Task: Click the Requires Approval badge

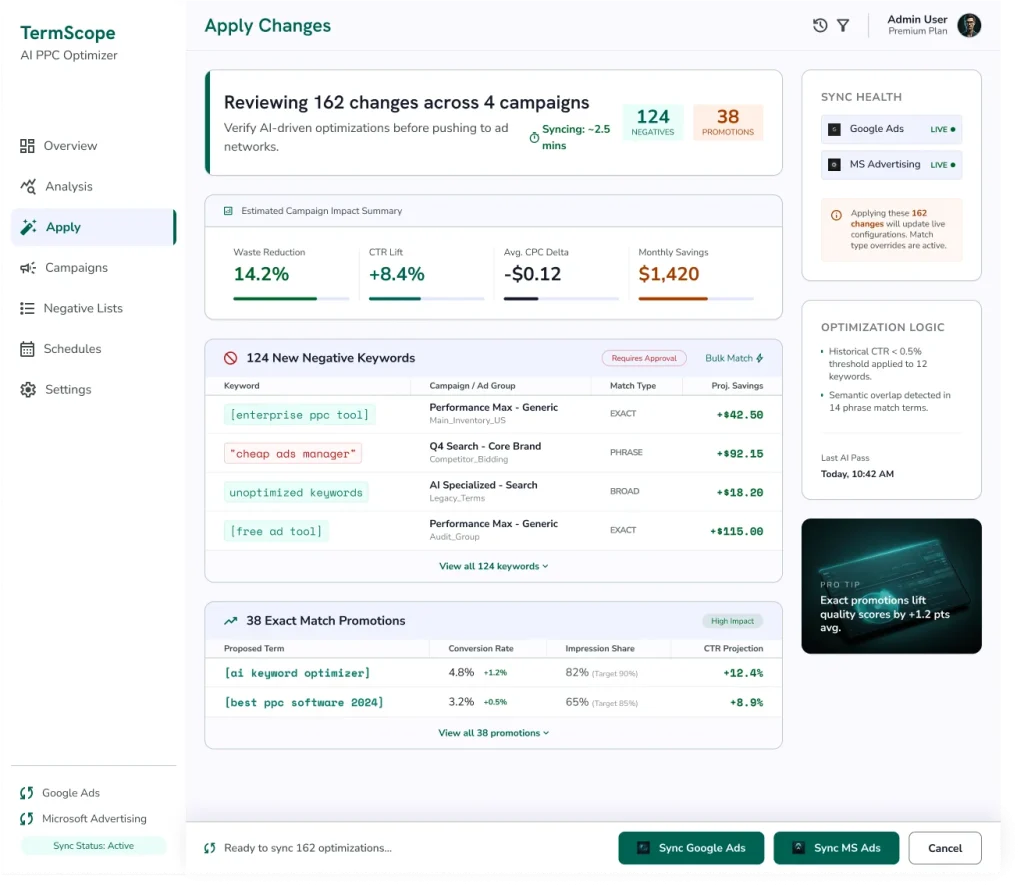Action: [644, 358]
